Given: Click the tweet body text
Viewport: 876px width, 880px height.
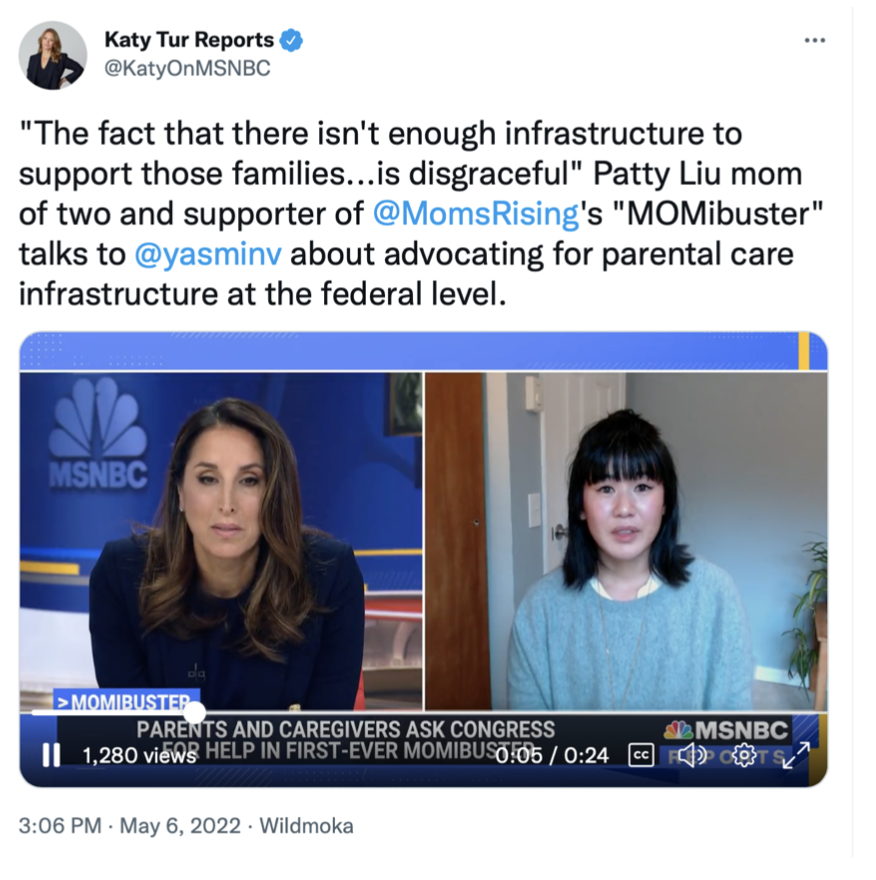Looking at the screenshot, I should (421, 214).
